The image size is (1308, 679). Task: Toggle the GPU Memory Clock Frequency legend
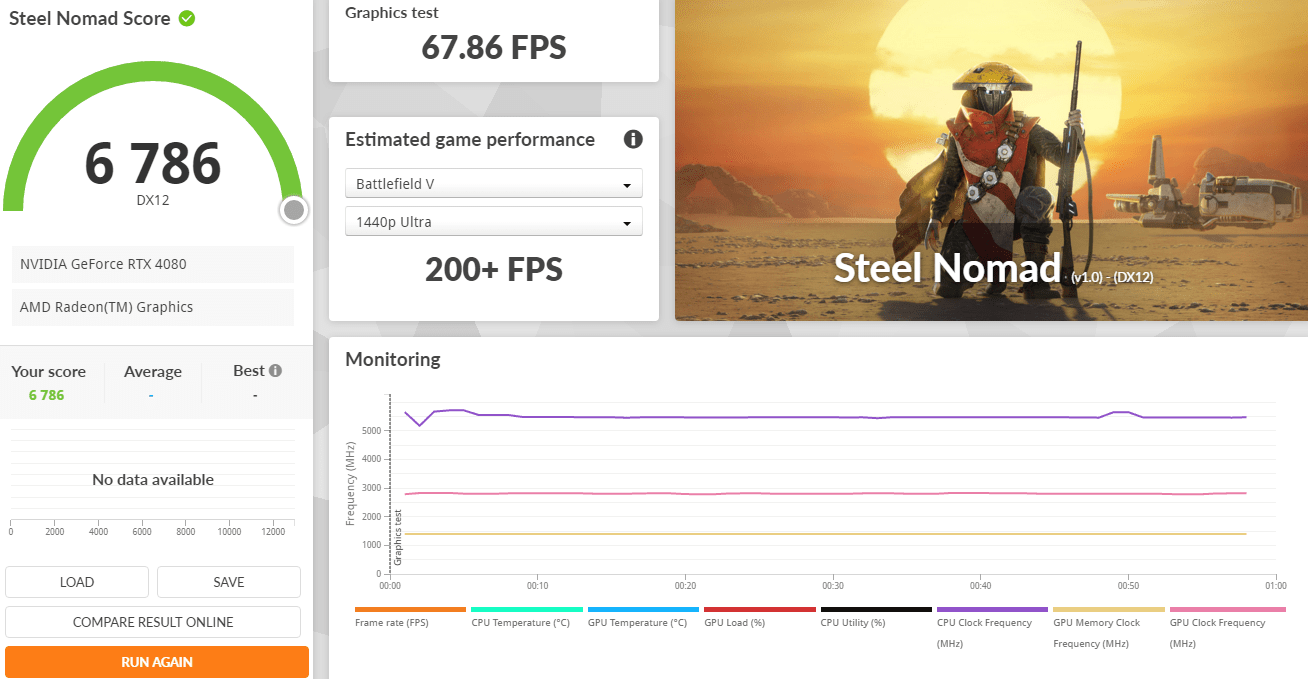pyautogui.click(x=1109, y=626)
